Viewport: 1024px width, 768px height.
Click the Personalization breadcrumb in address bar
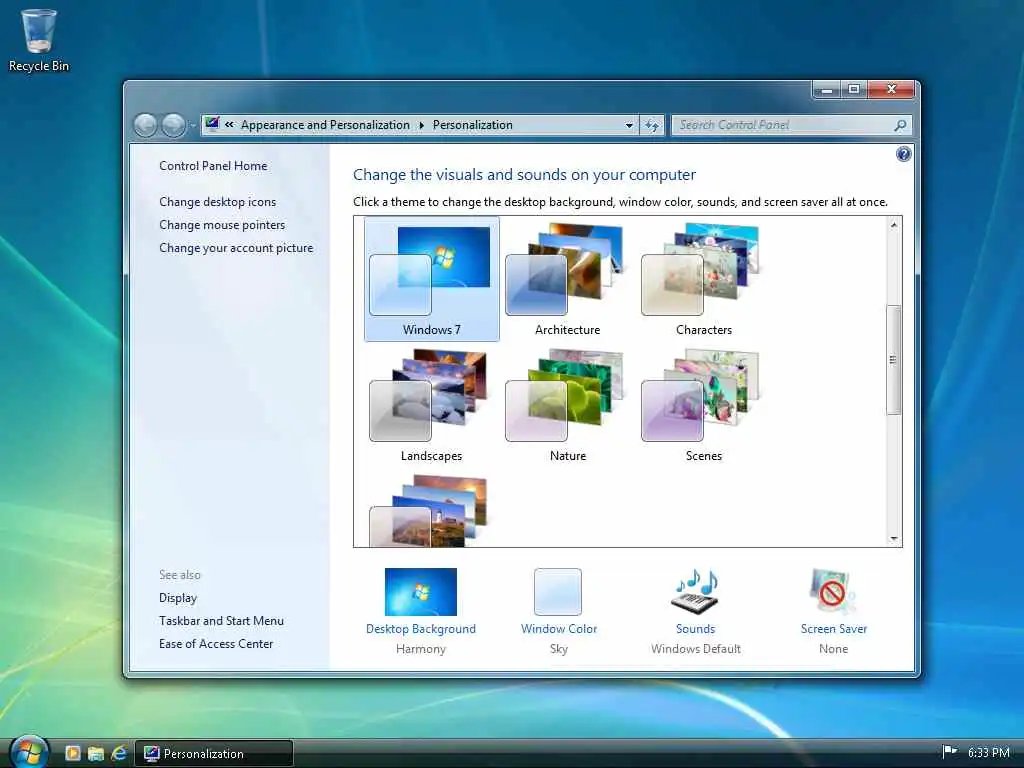coord(472,125)
